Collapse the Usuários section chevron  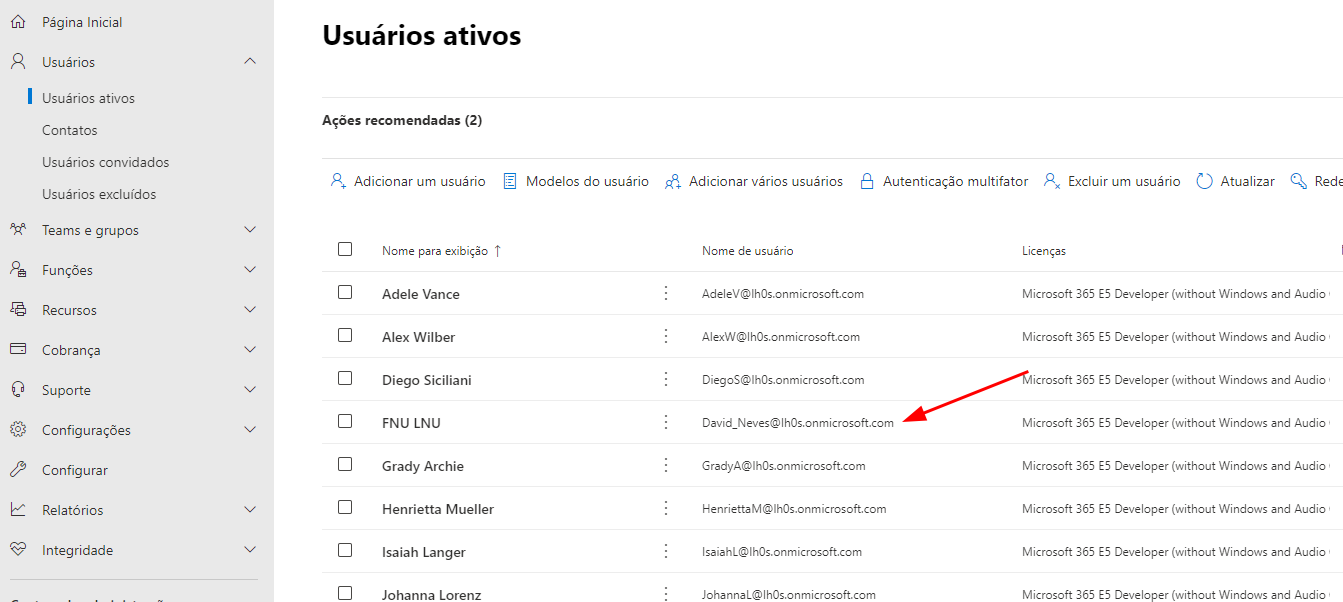pos(250,62)
